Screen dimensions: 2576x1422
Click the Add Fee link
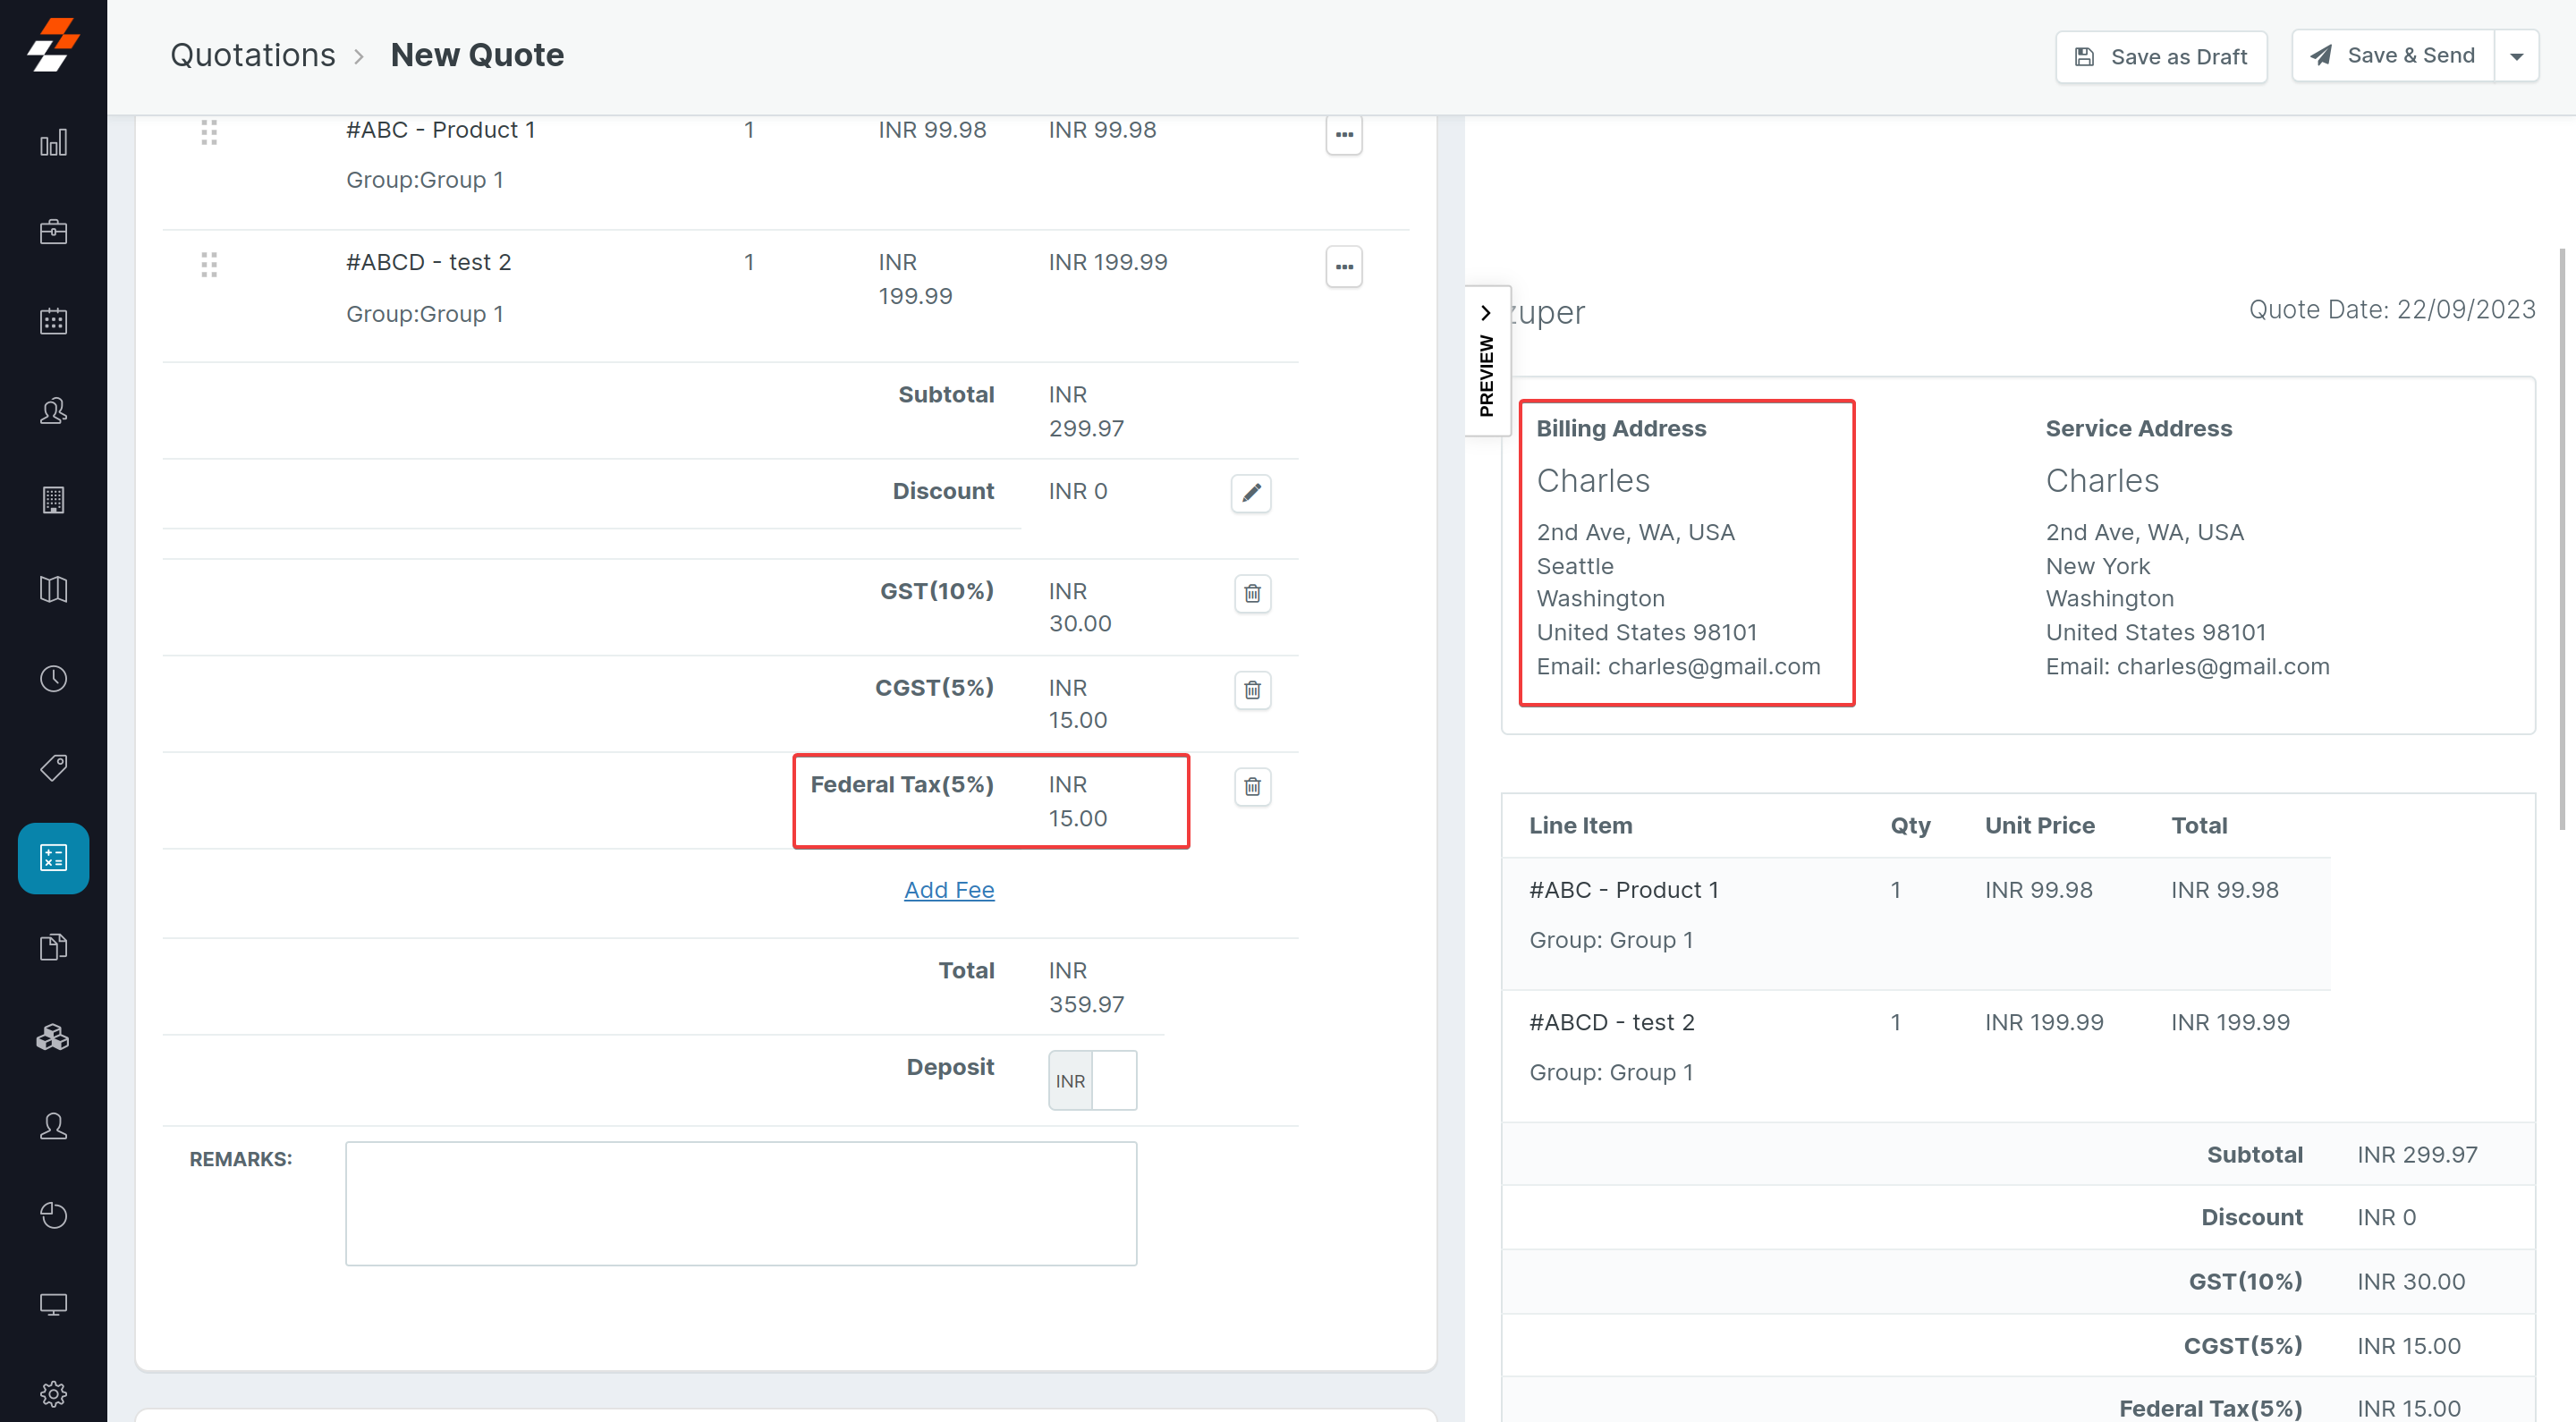(948, 890)
